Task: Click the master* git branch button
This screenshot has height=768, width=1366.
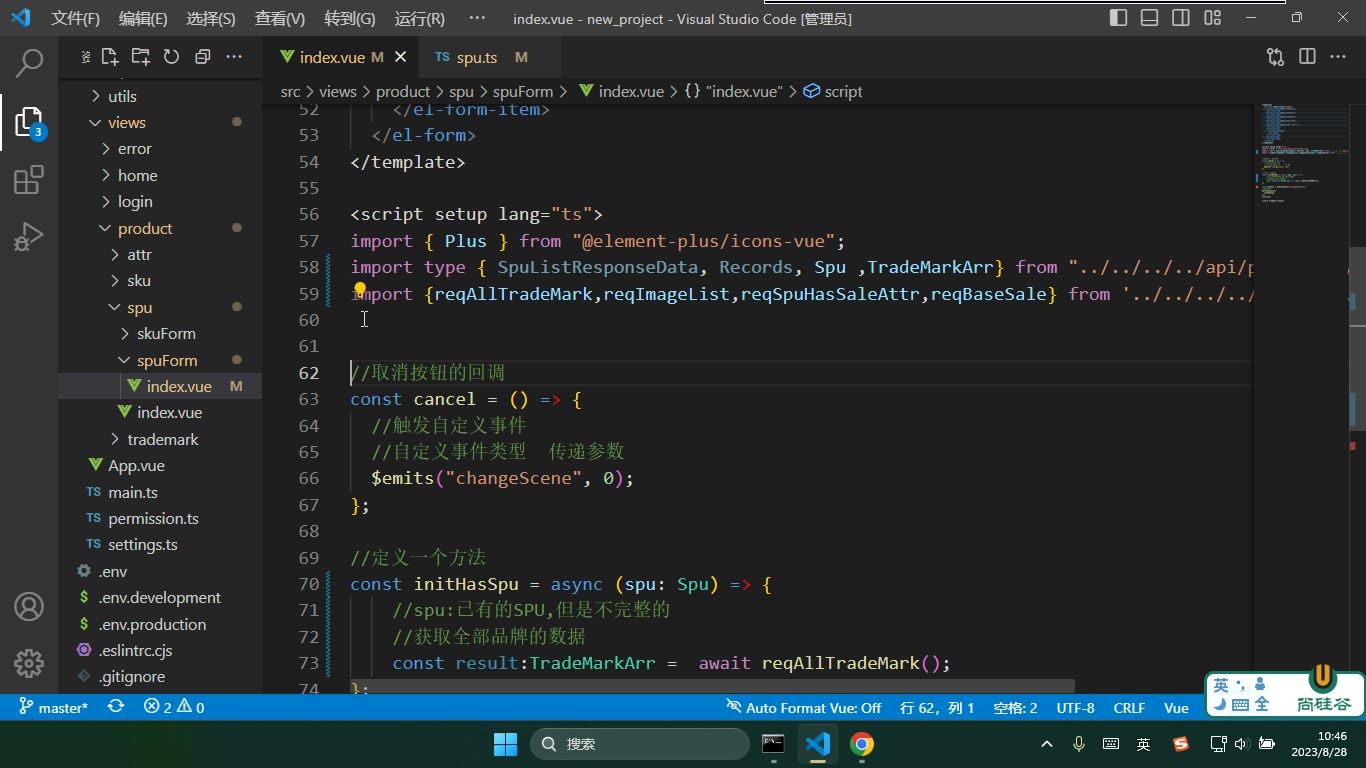Action: point(54,707)
